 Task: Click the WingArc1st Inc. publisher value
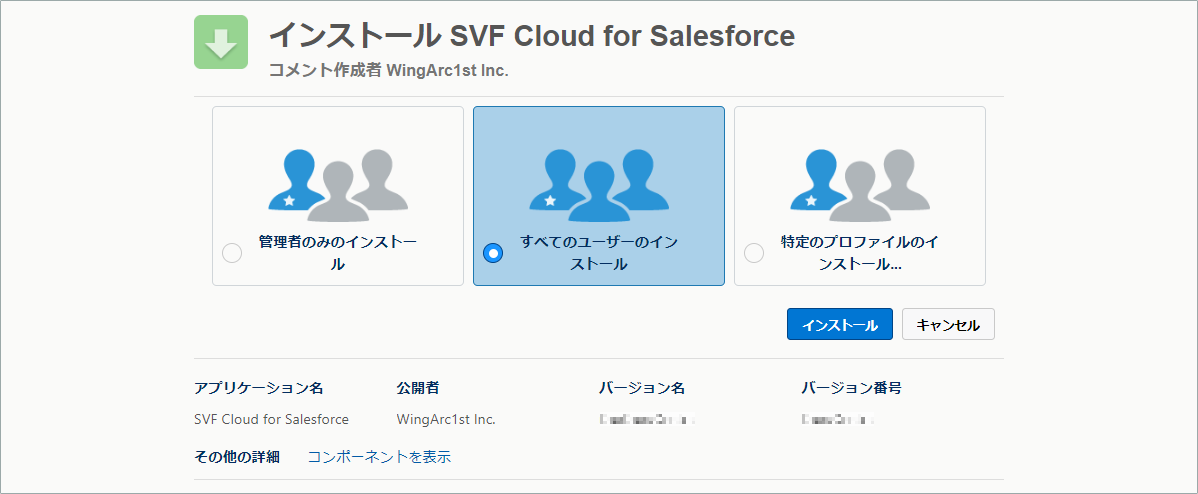(x=446, y=419)
